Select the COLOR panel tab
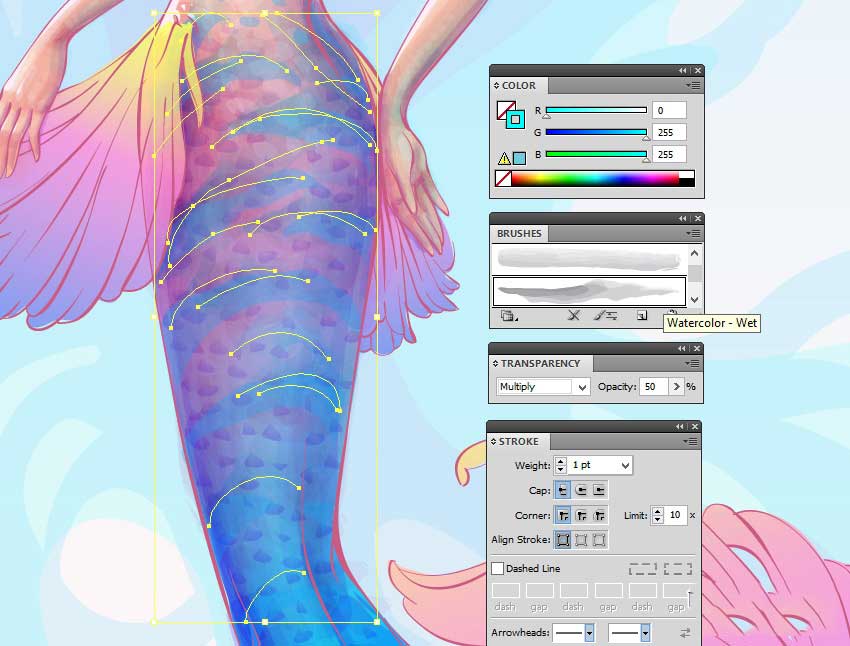Viewport: 850px width, 646px height. tap(519, 86)
